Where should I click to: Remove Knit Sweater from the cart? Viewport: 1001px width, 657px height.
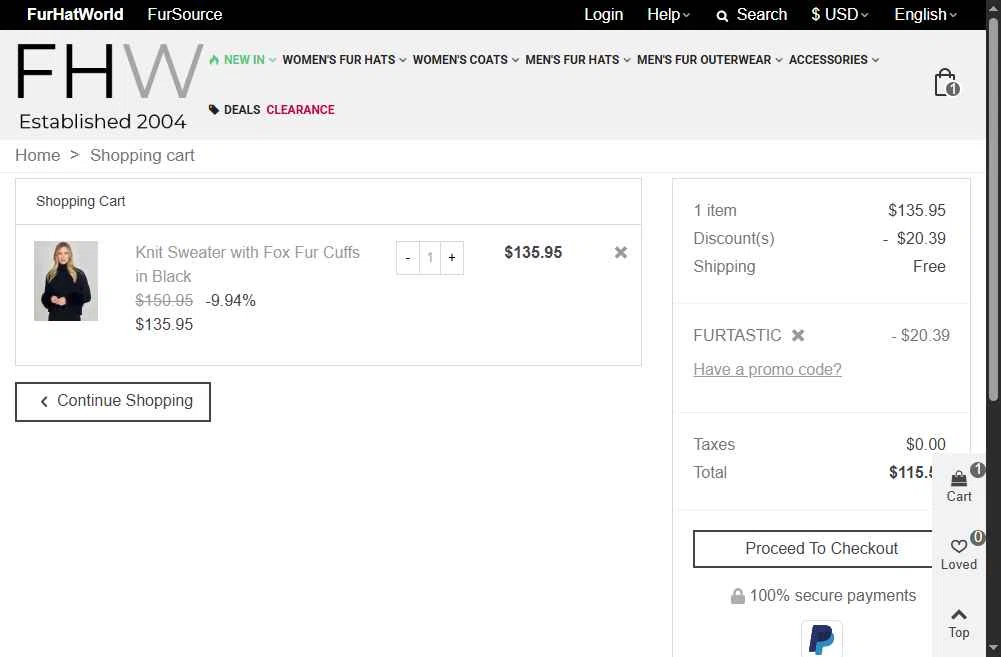(x=621, y=252)
